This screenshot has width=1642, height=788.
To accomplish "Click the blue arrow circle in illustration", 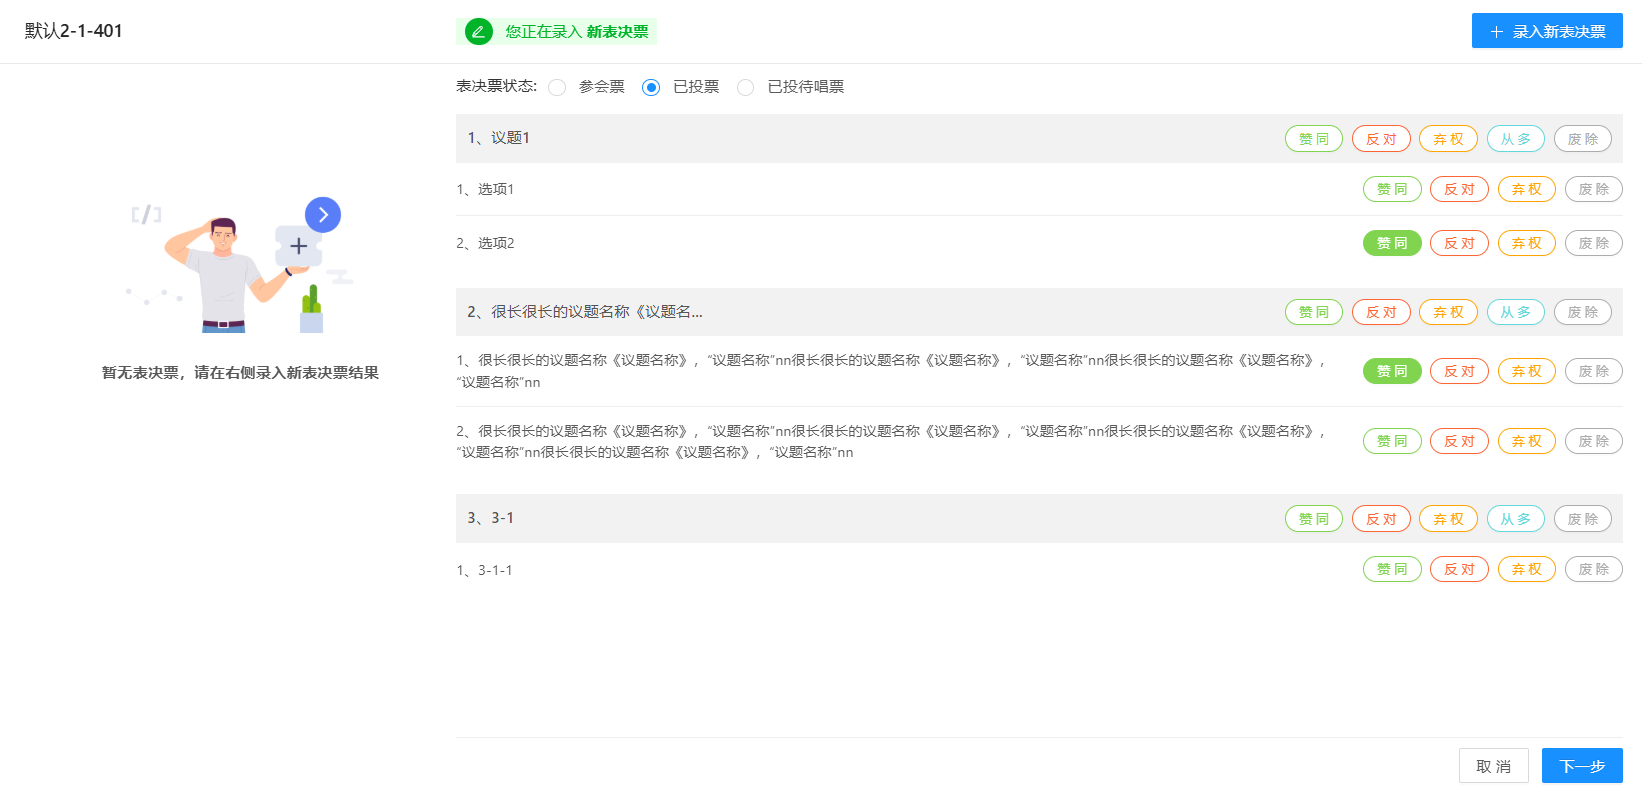I will click(x=323, y=215).
